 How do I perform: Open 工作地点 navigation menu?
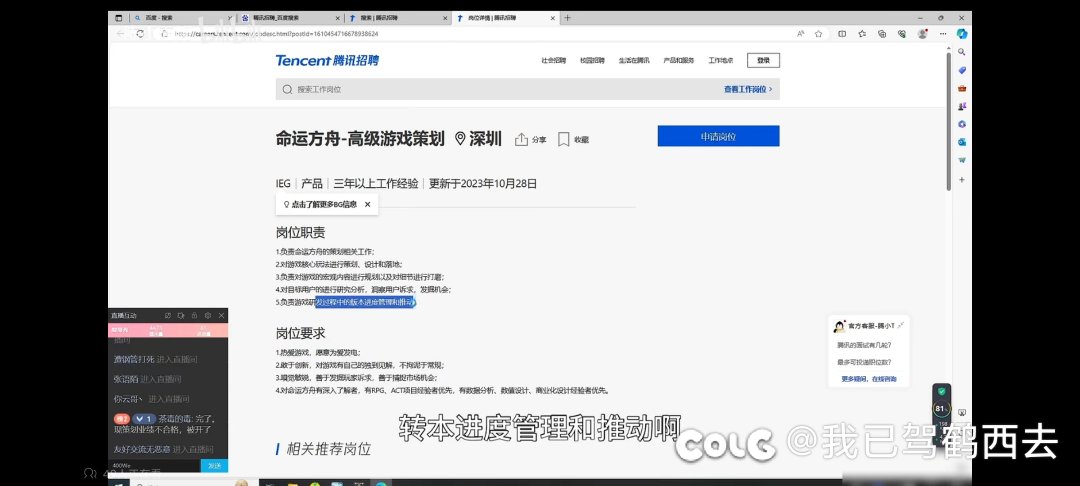720,61
